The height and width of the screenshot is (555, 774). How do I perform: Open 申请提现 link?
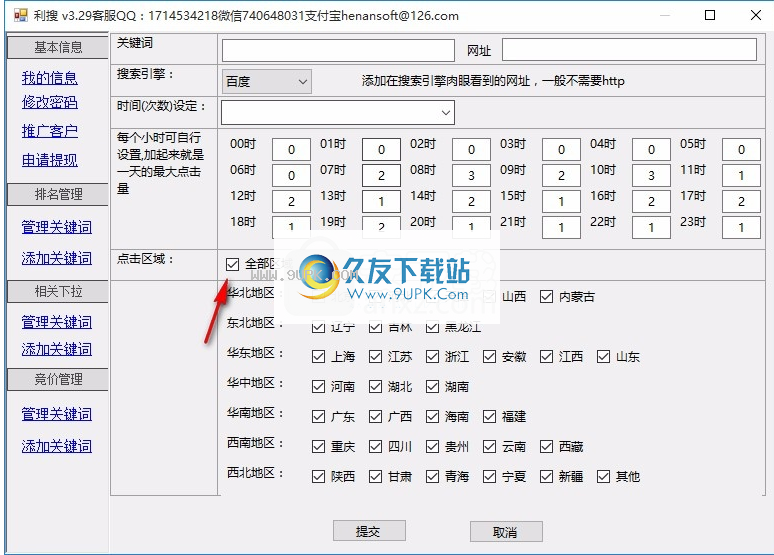tap(49, 160)
